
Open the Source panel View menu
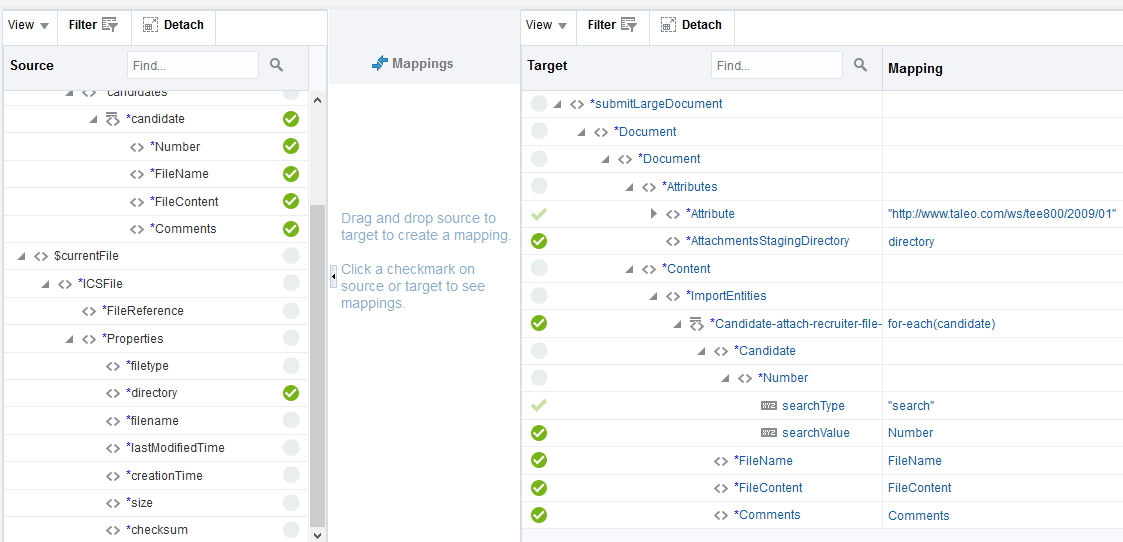click(28, 25)
